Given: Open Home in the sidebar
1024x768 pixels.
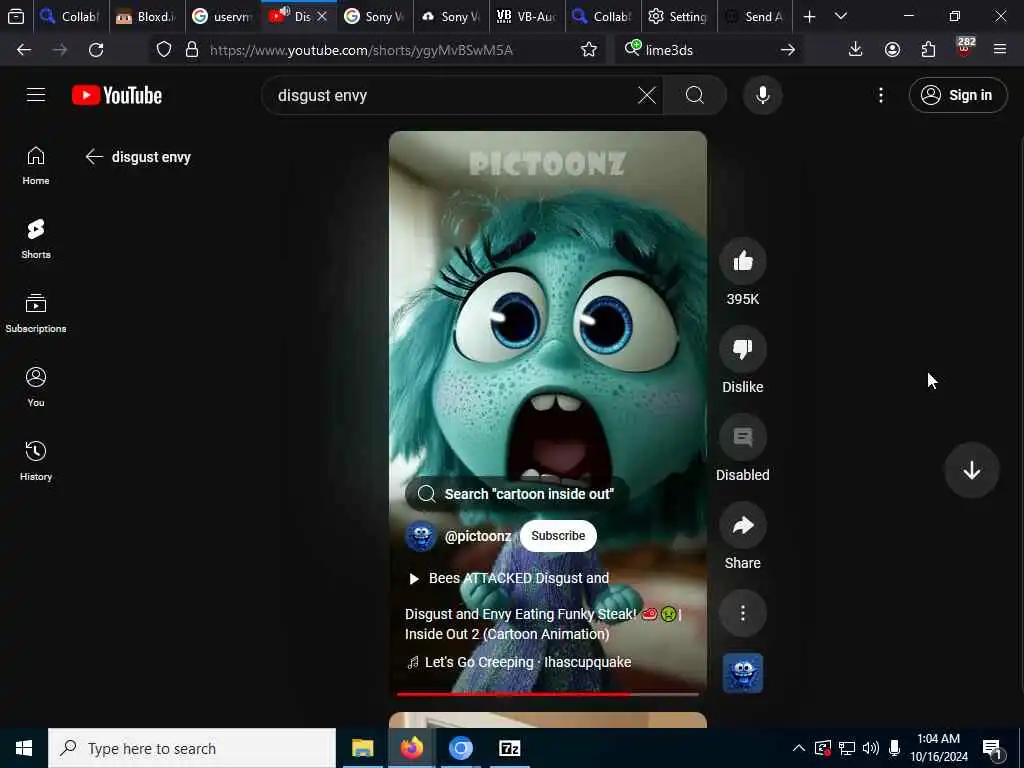Looking at the screenshot, I should click(36, 166).
